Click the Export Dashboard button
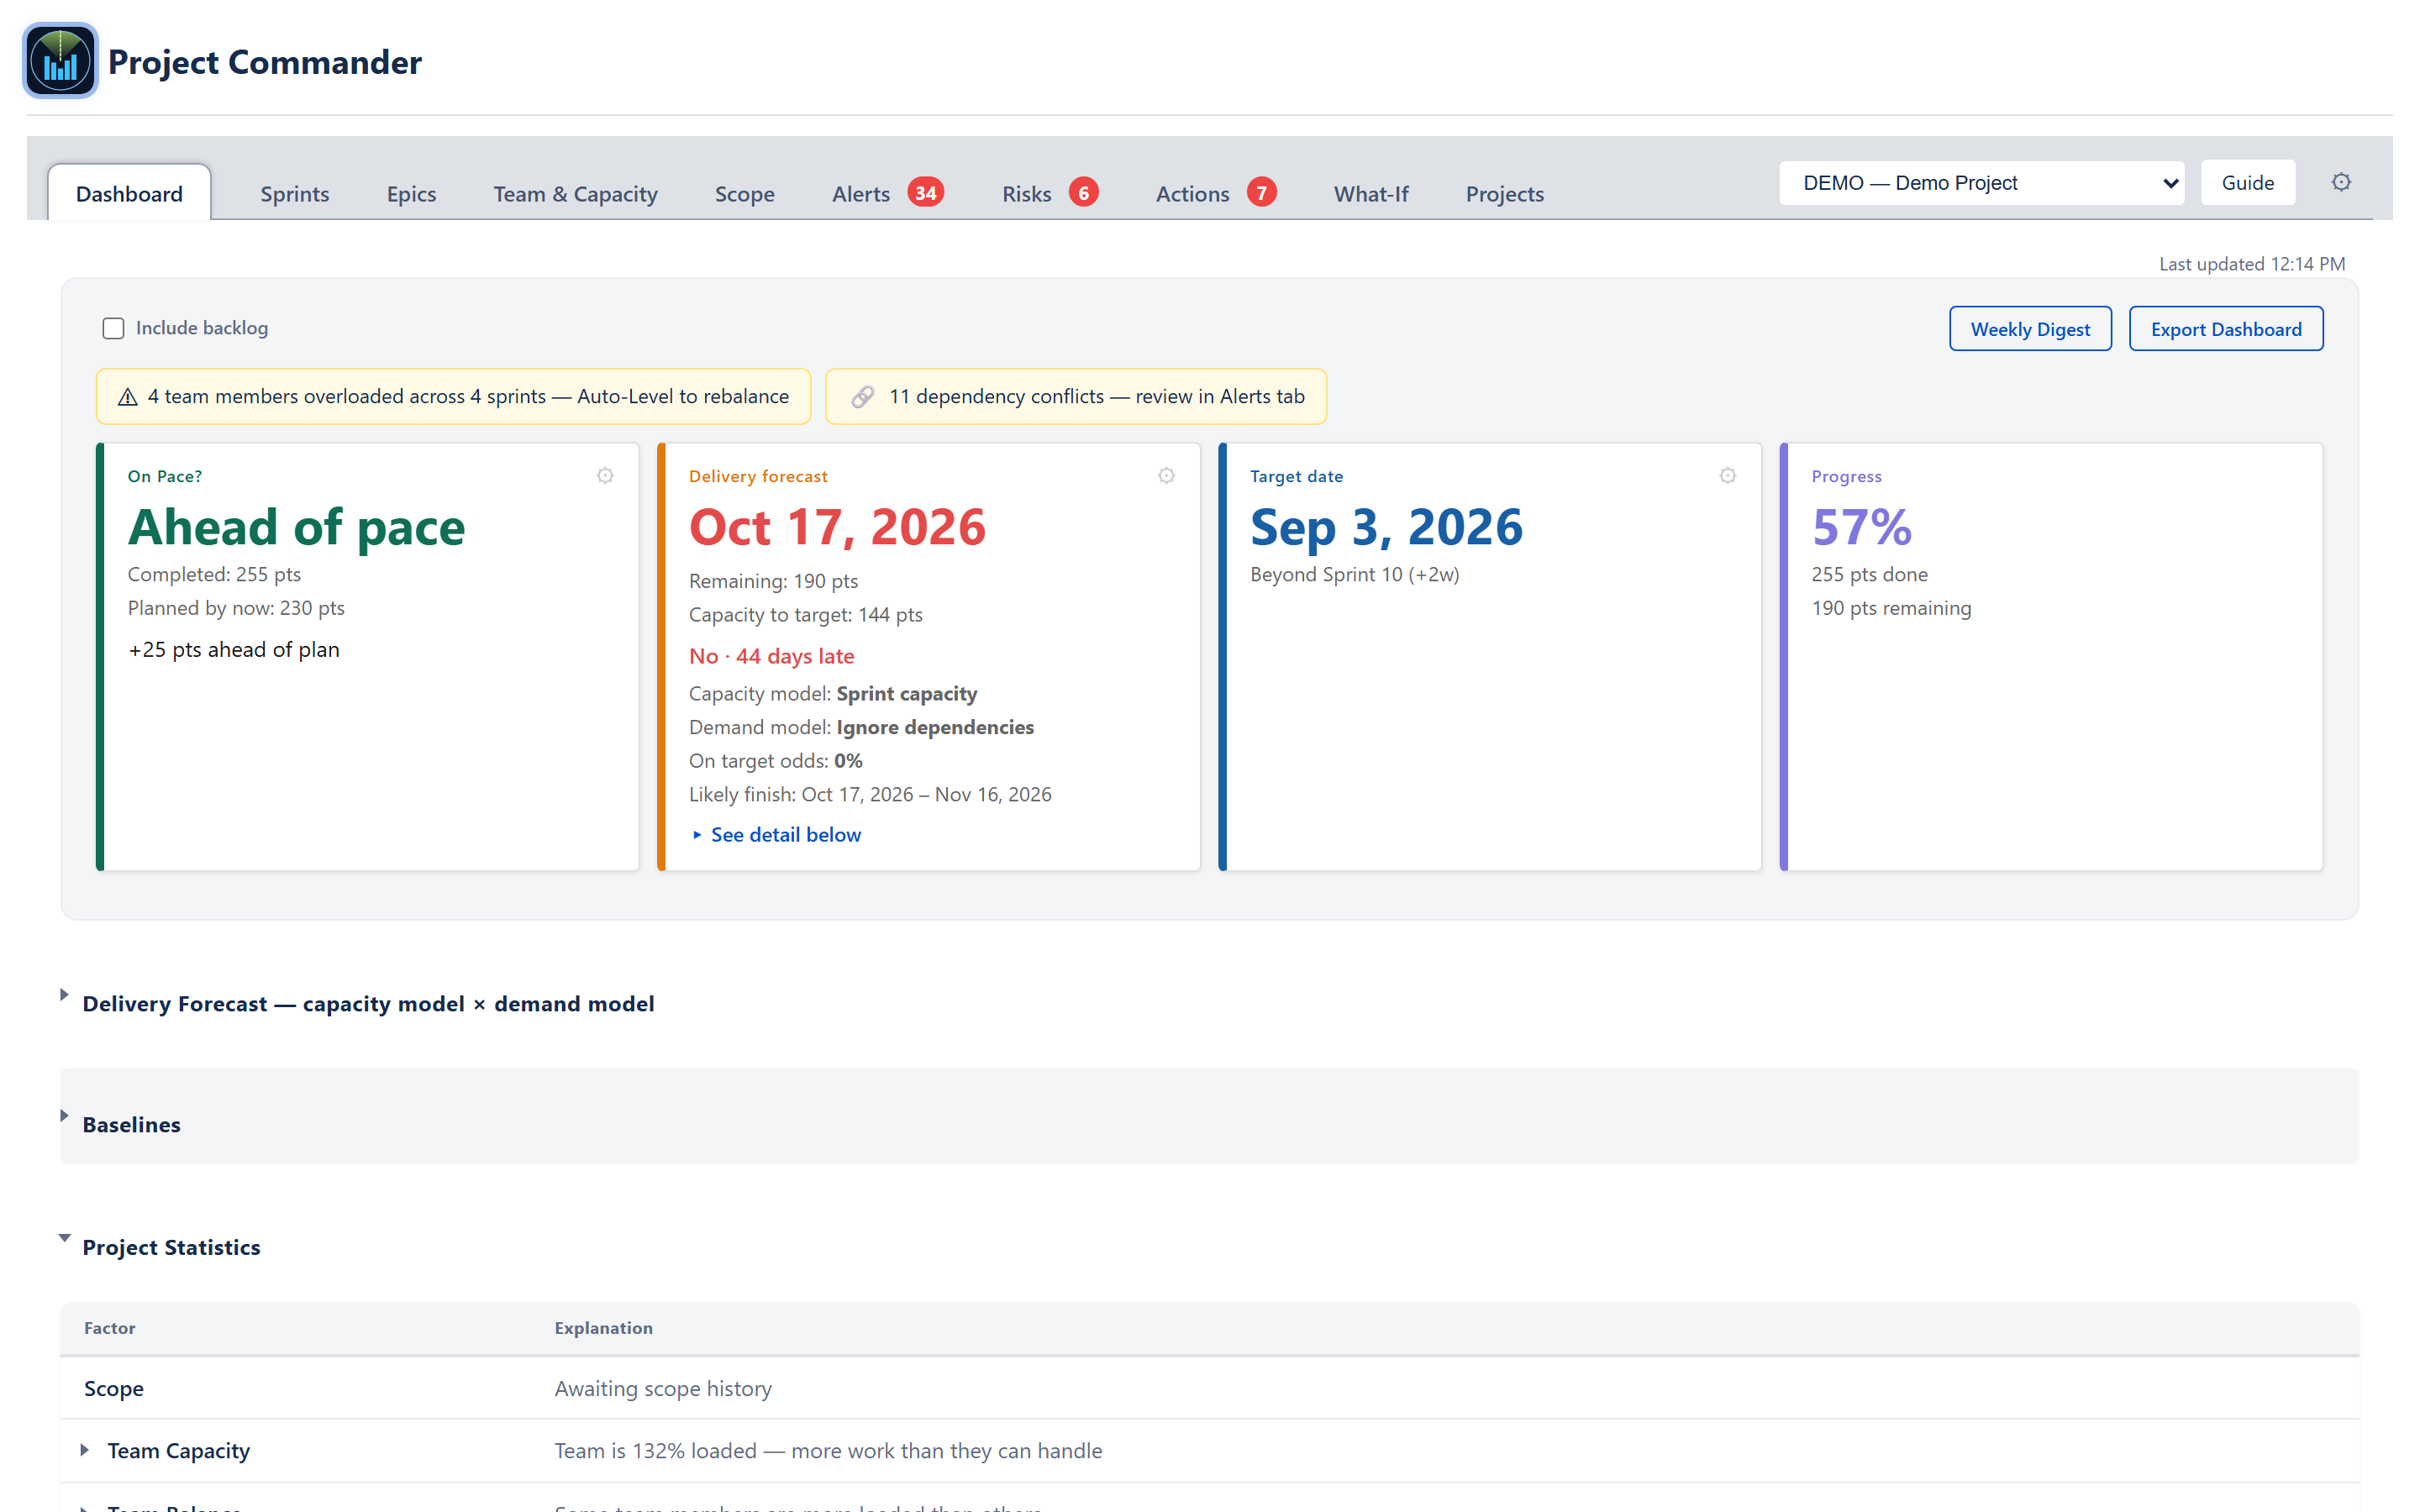The image size is (2420, 1512). click(x=2225, y=329)
